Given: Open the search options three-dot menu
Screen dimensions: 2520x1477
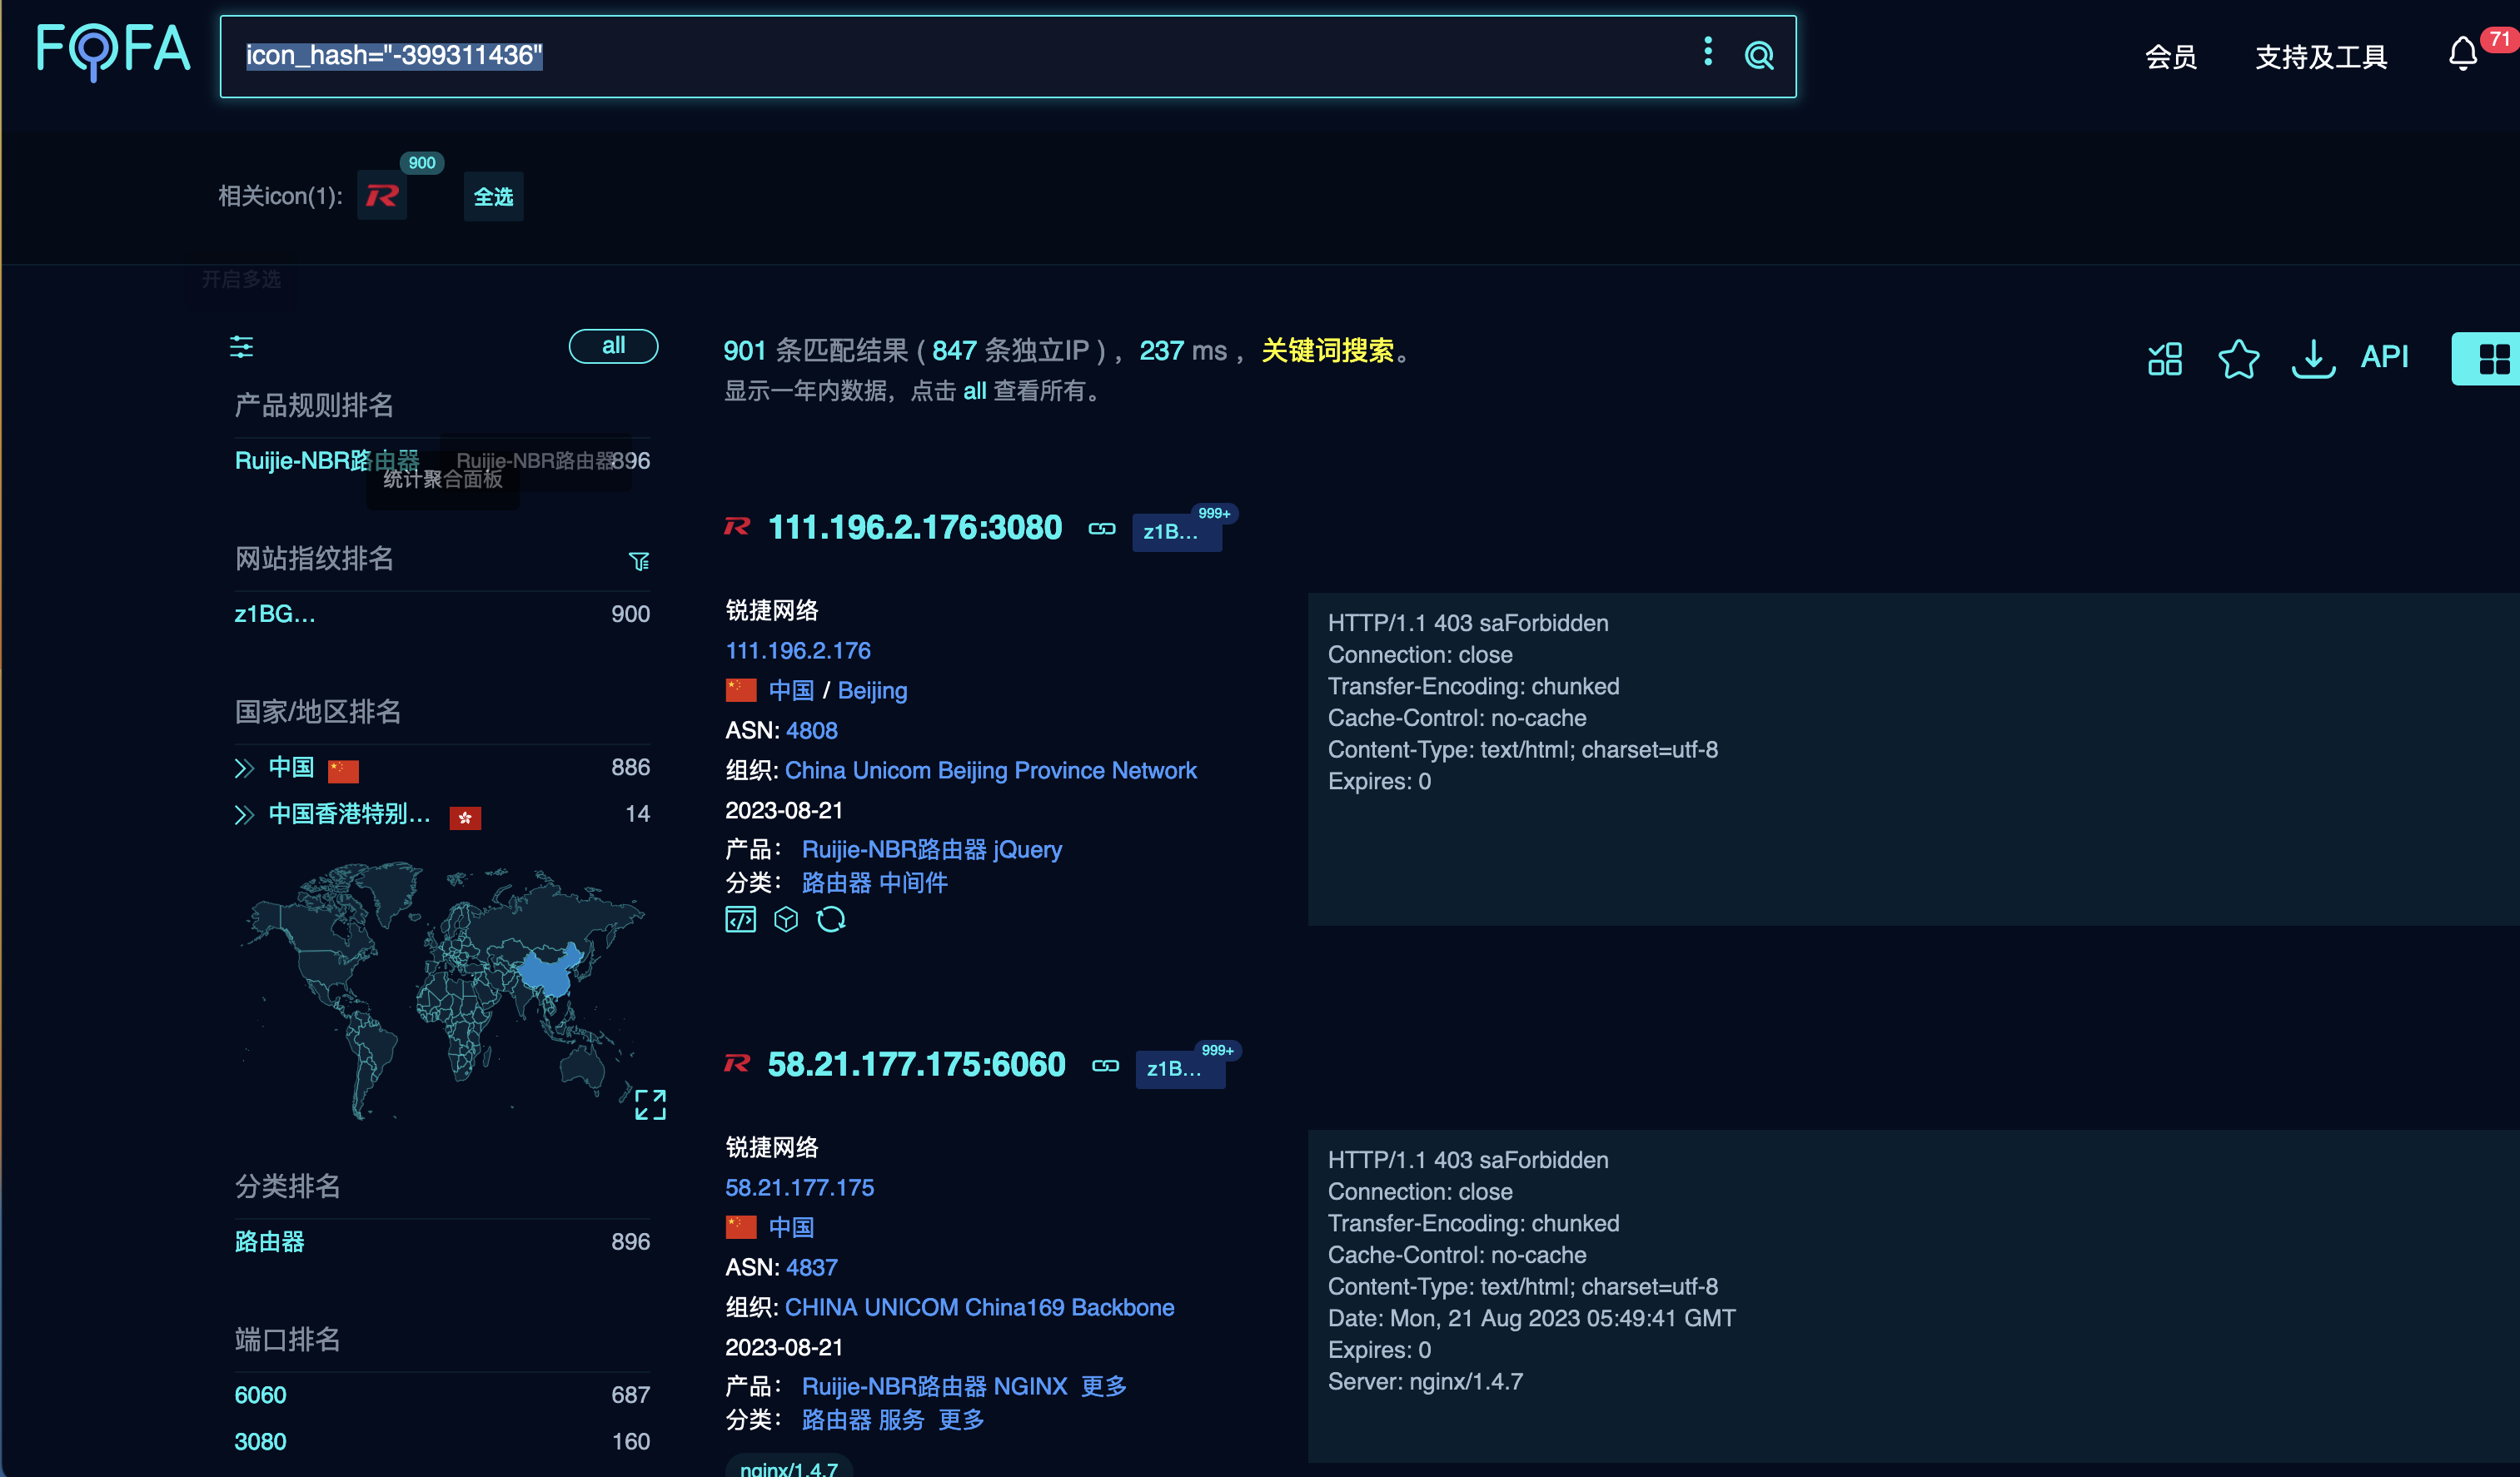Looking at the screenshot, I should point(1707,51).
